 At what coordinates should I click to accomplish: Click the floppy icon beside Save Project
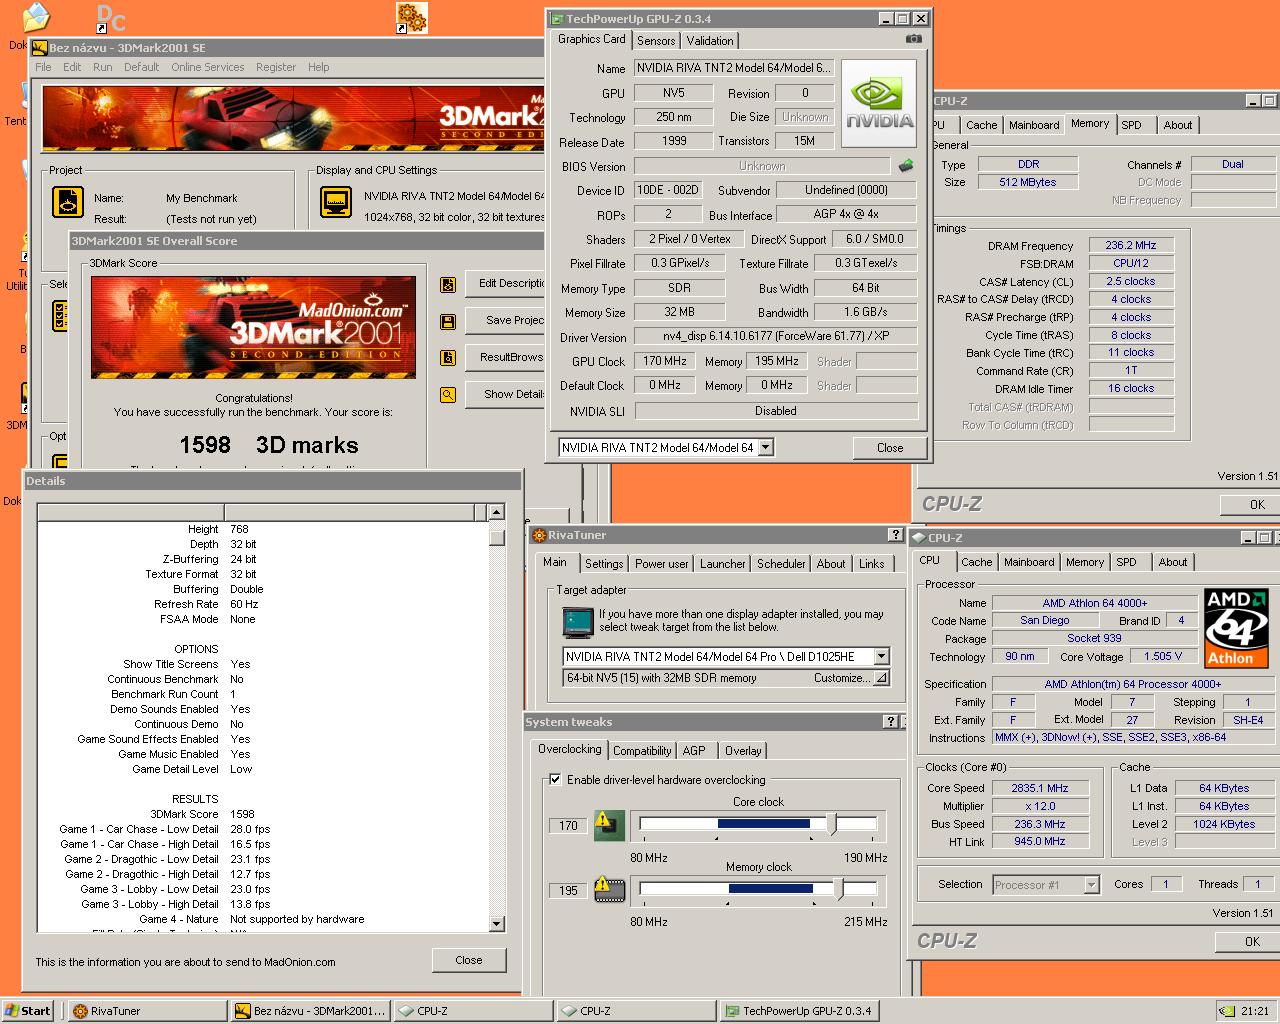(448, 321)
